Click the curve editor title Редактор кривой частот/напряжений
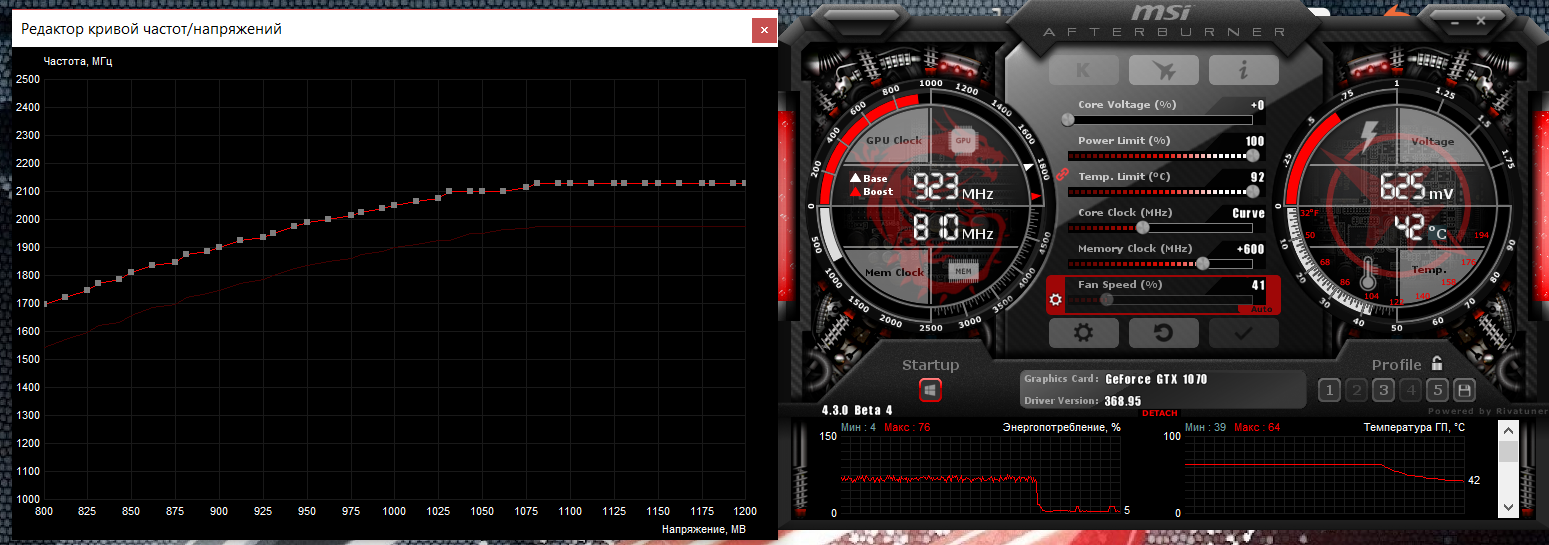The width and height of the screenshot is (1549, 545). pyautogui.click(x=150, y=30)
